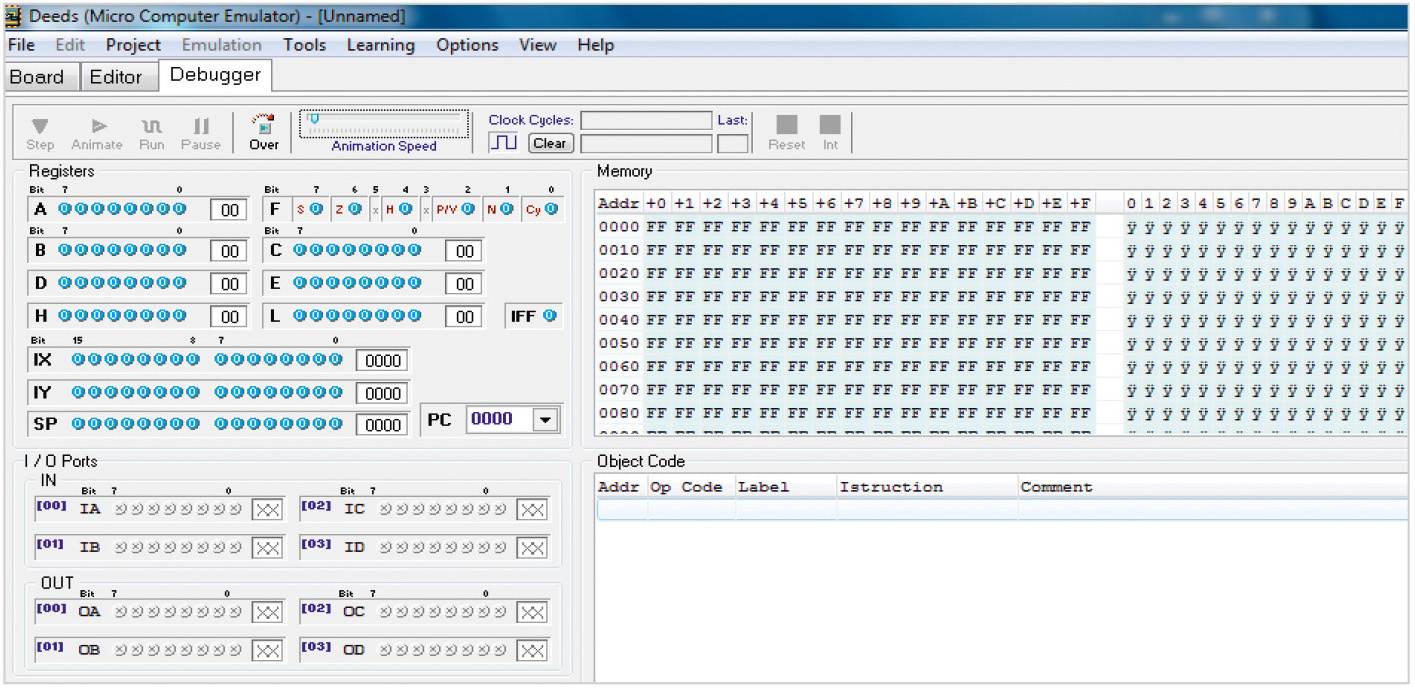Open the Options menu

pyautogui.click(x=467, y=45)
